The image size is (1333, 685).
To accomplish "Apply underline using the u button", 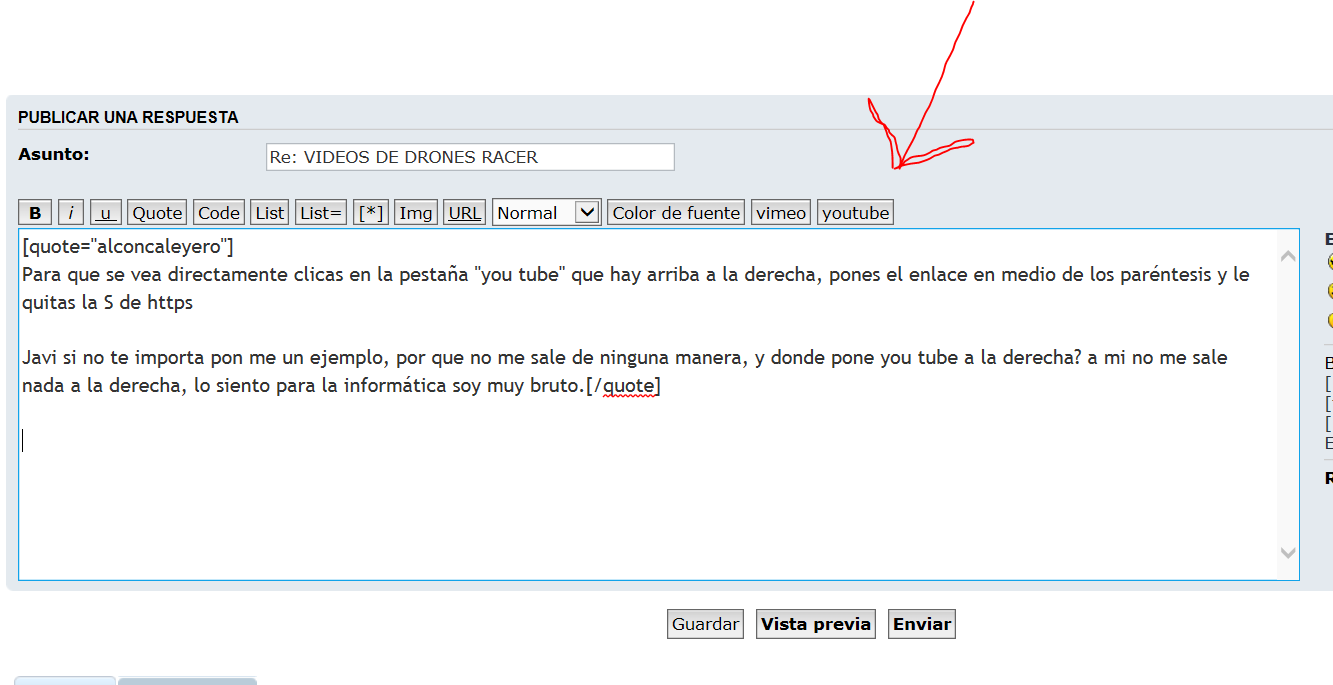I will tap(106, 213).
